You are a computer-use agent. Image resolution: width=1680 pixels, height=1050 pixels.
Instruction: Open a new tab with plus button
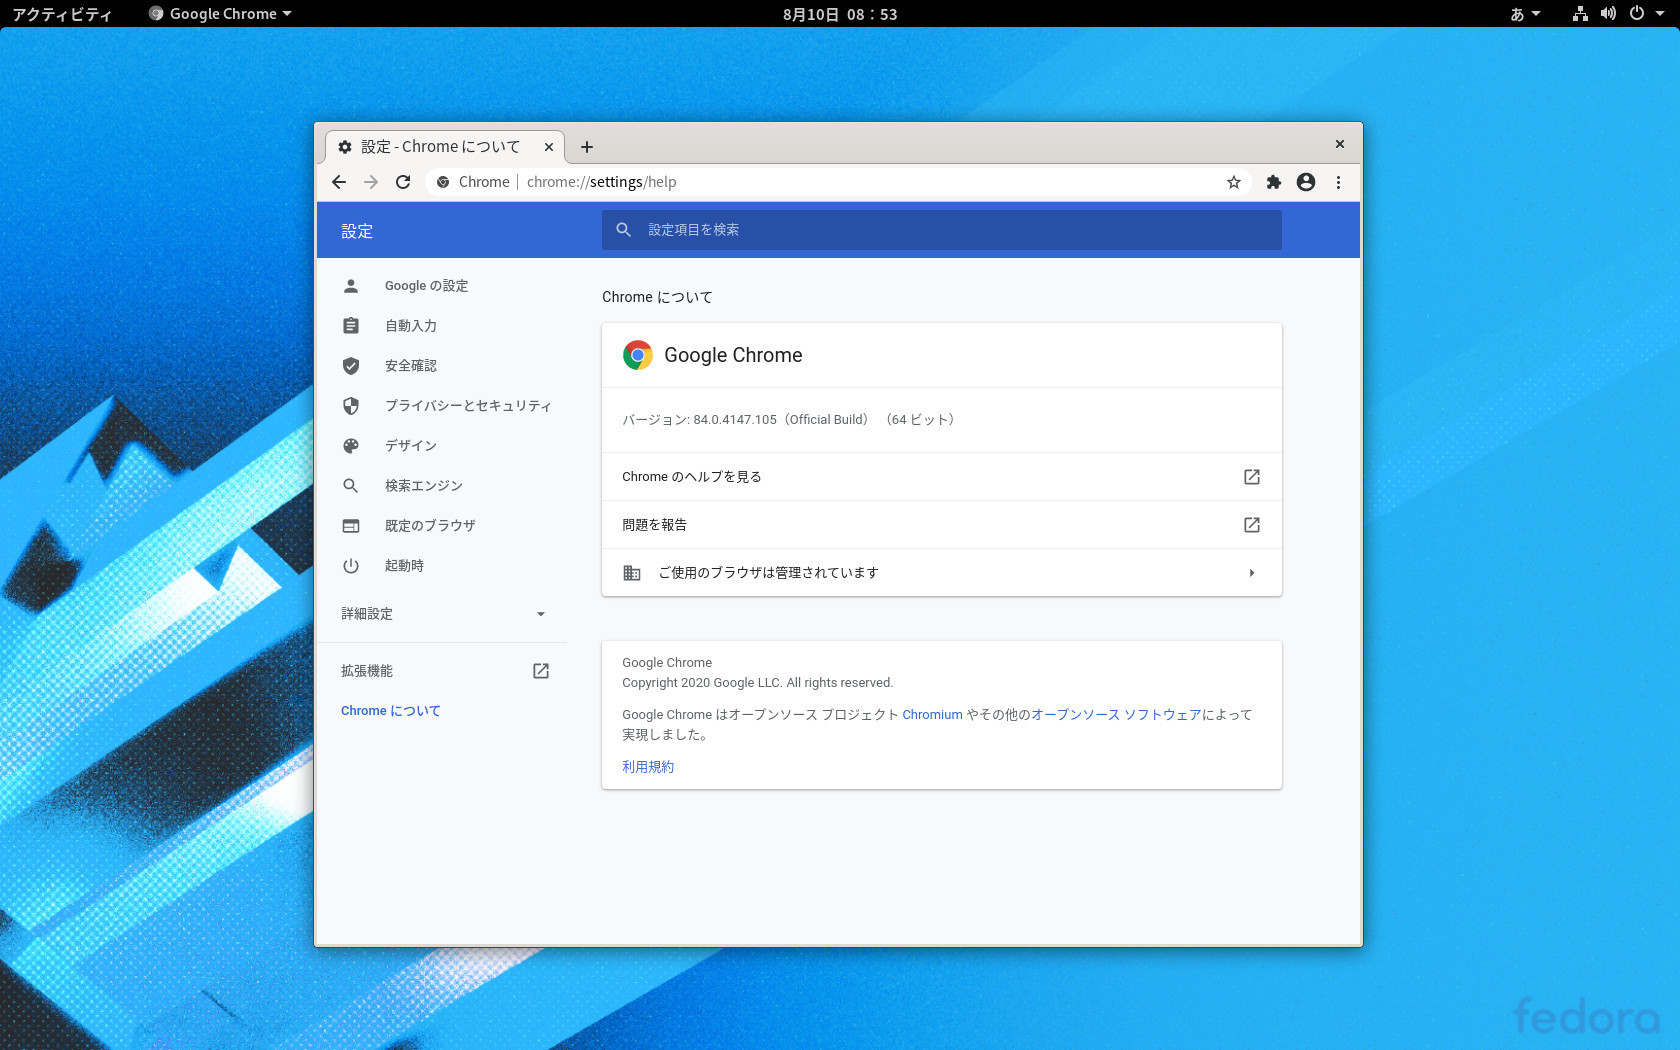pyautogui.click(x=587, y=147)
